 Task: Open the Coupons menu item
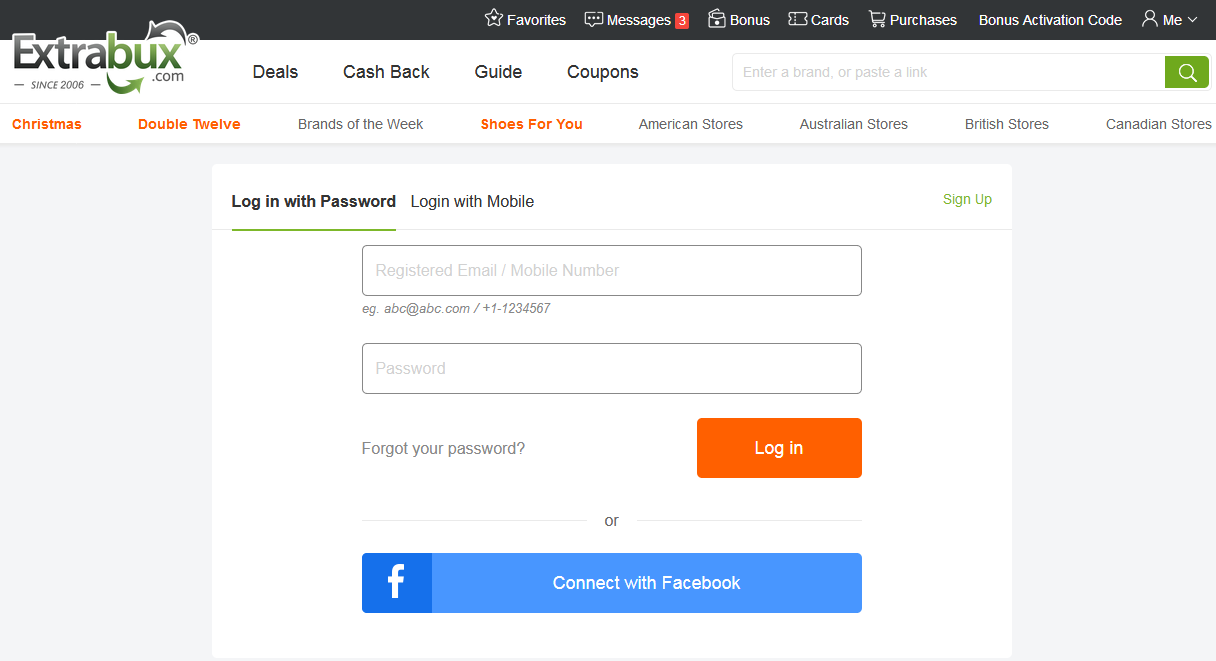coord(602,72)
